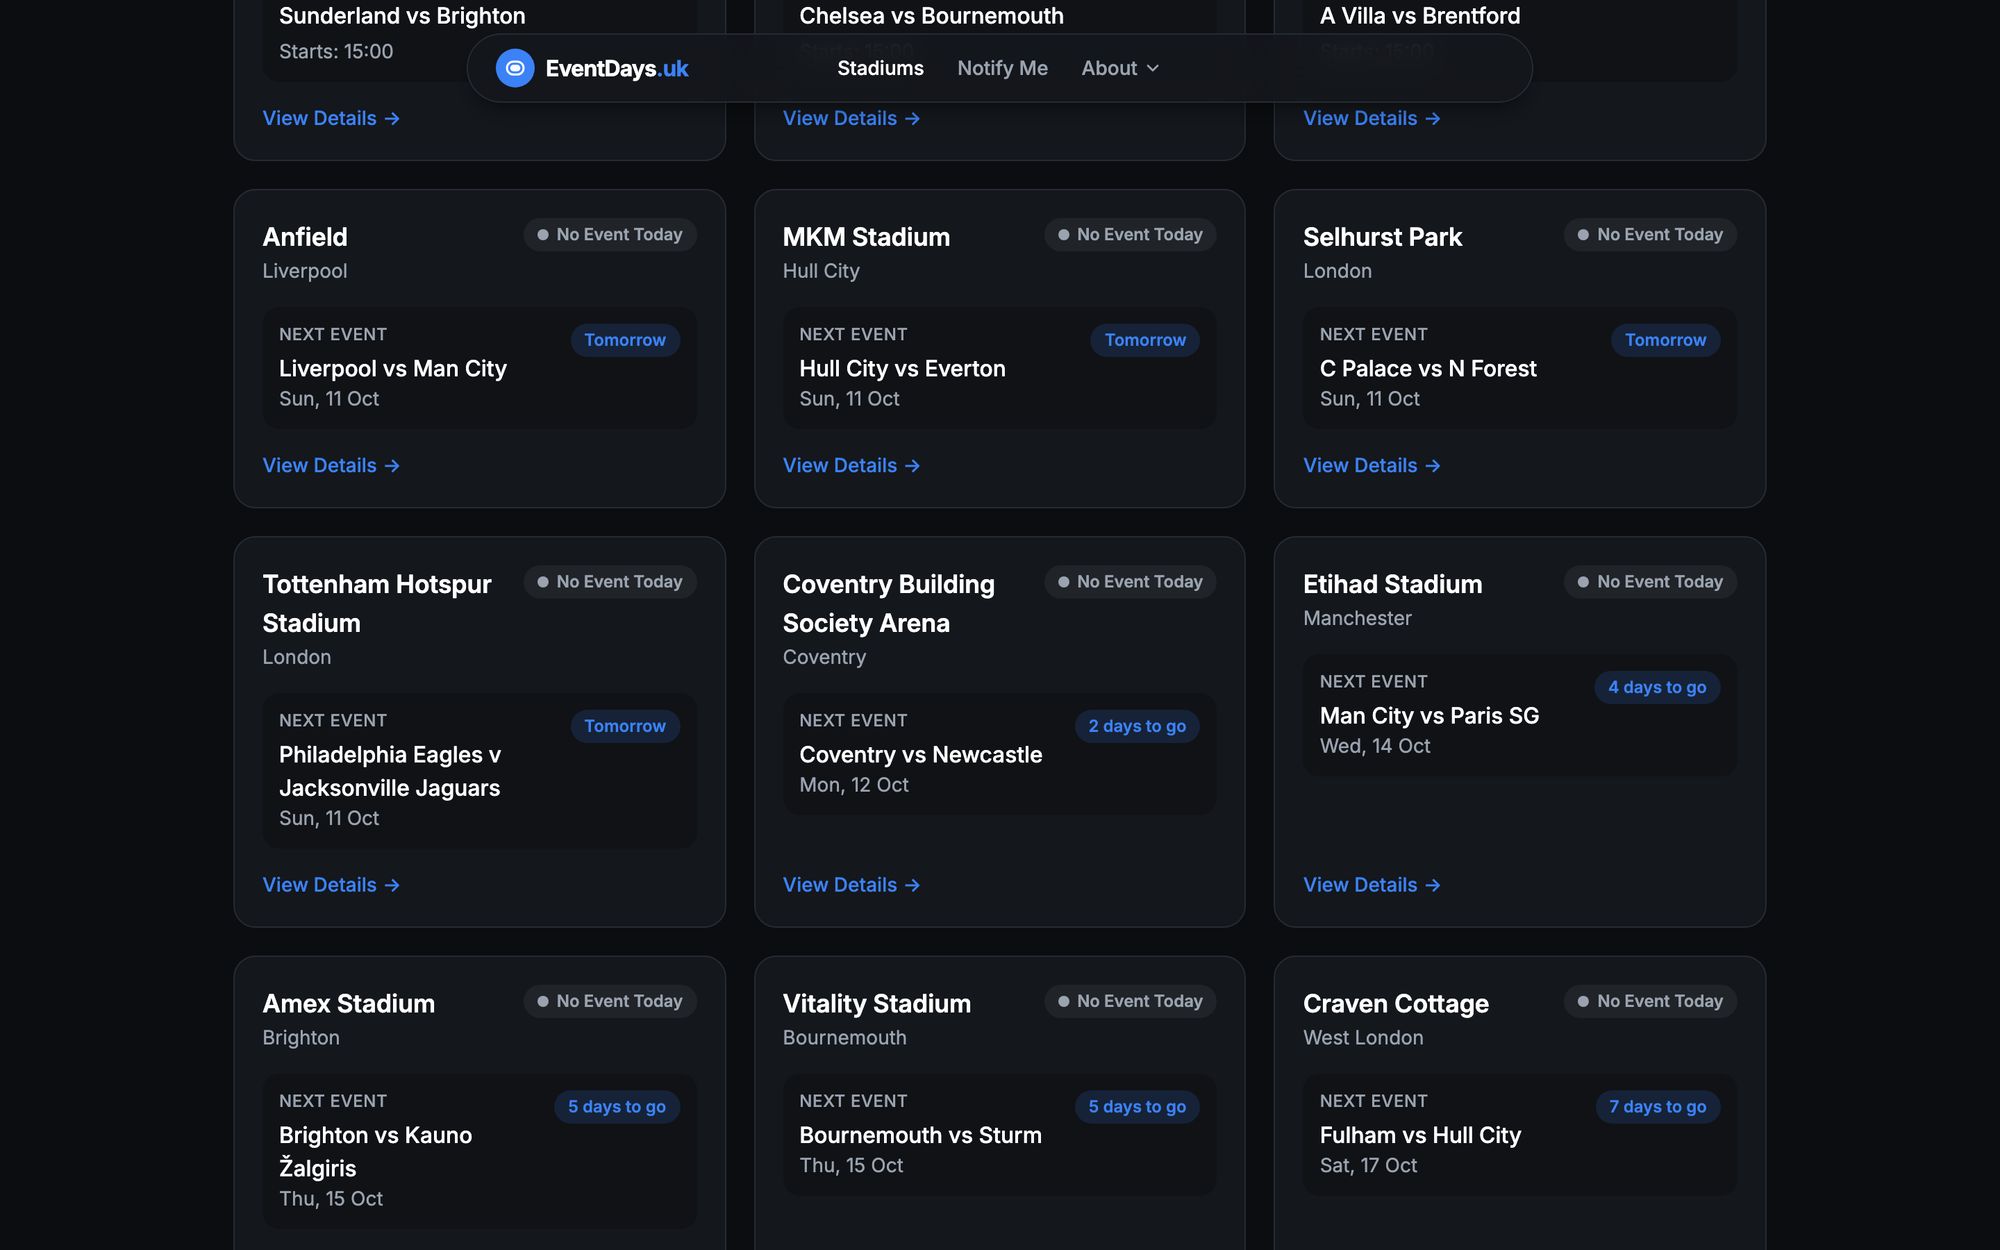Screen dimensions: 2000x1250
Task: Click MKM Stadium's No Event Today badge
Action: coord(1130,234)
